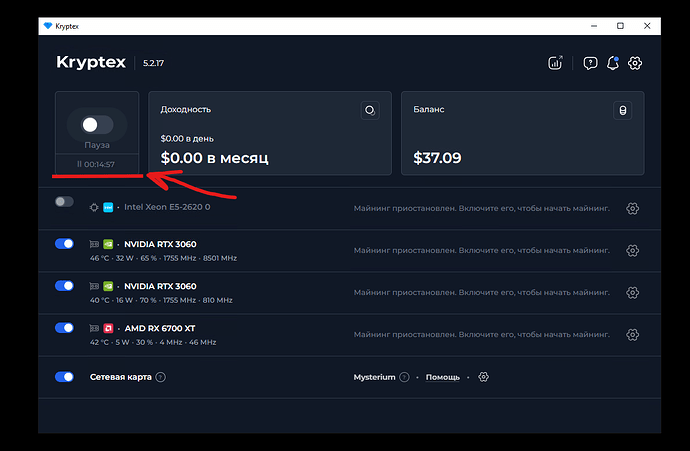Open main settings gear in header

tap(635, 63)
